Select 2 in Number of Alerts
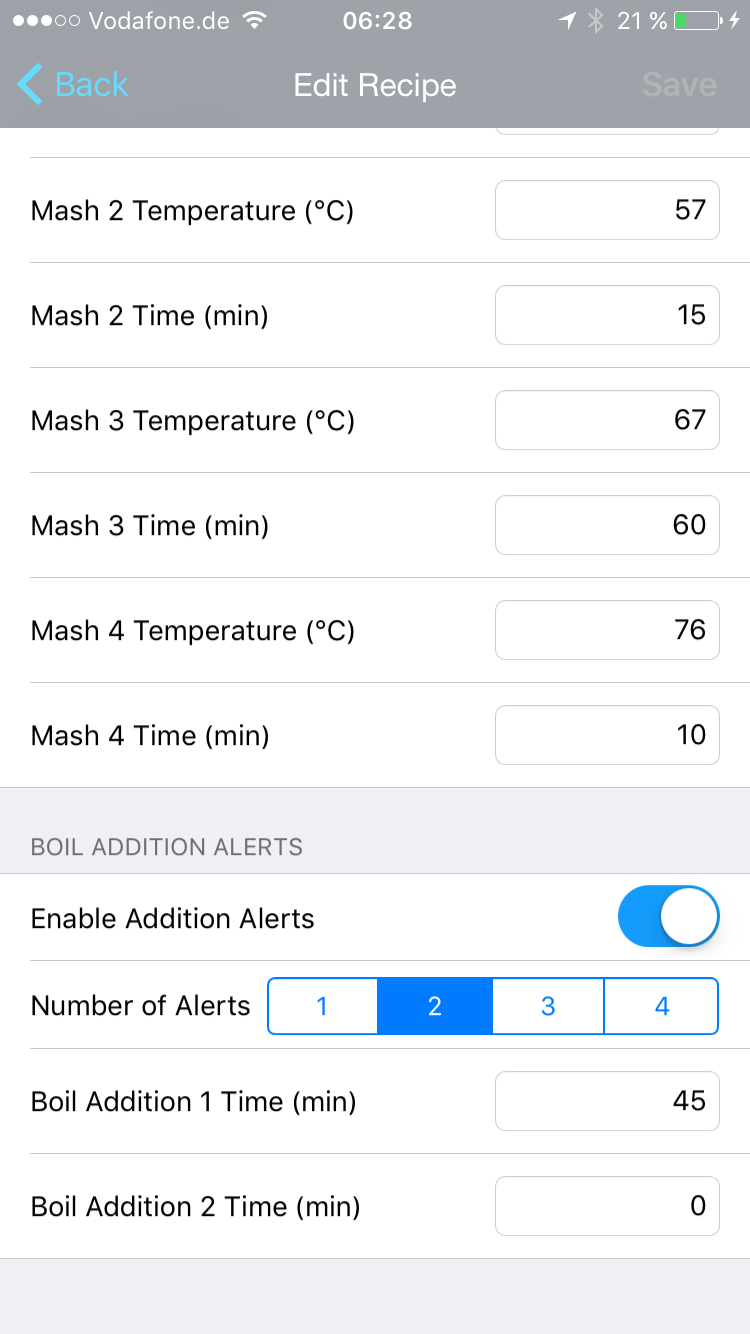 (x=435, y=1006)
